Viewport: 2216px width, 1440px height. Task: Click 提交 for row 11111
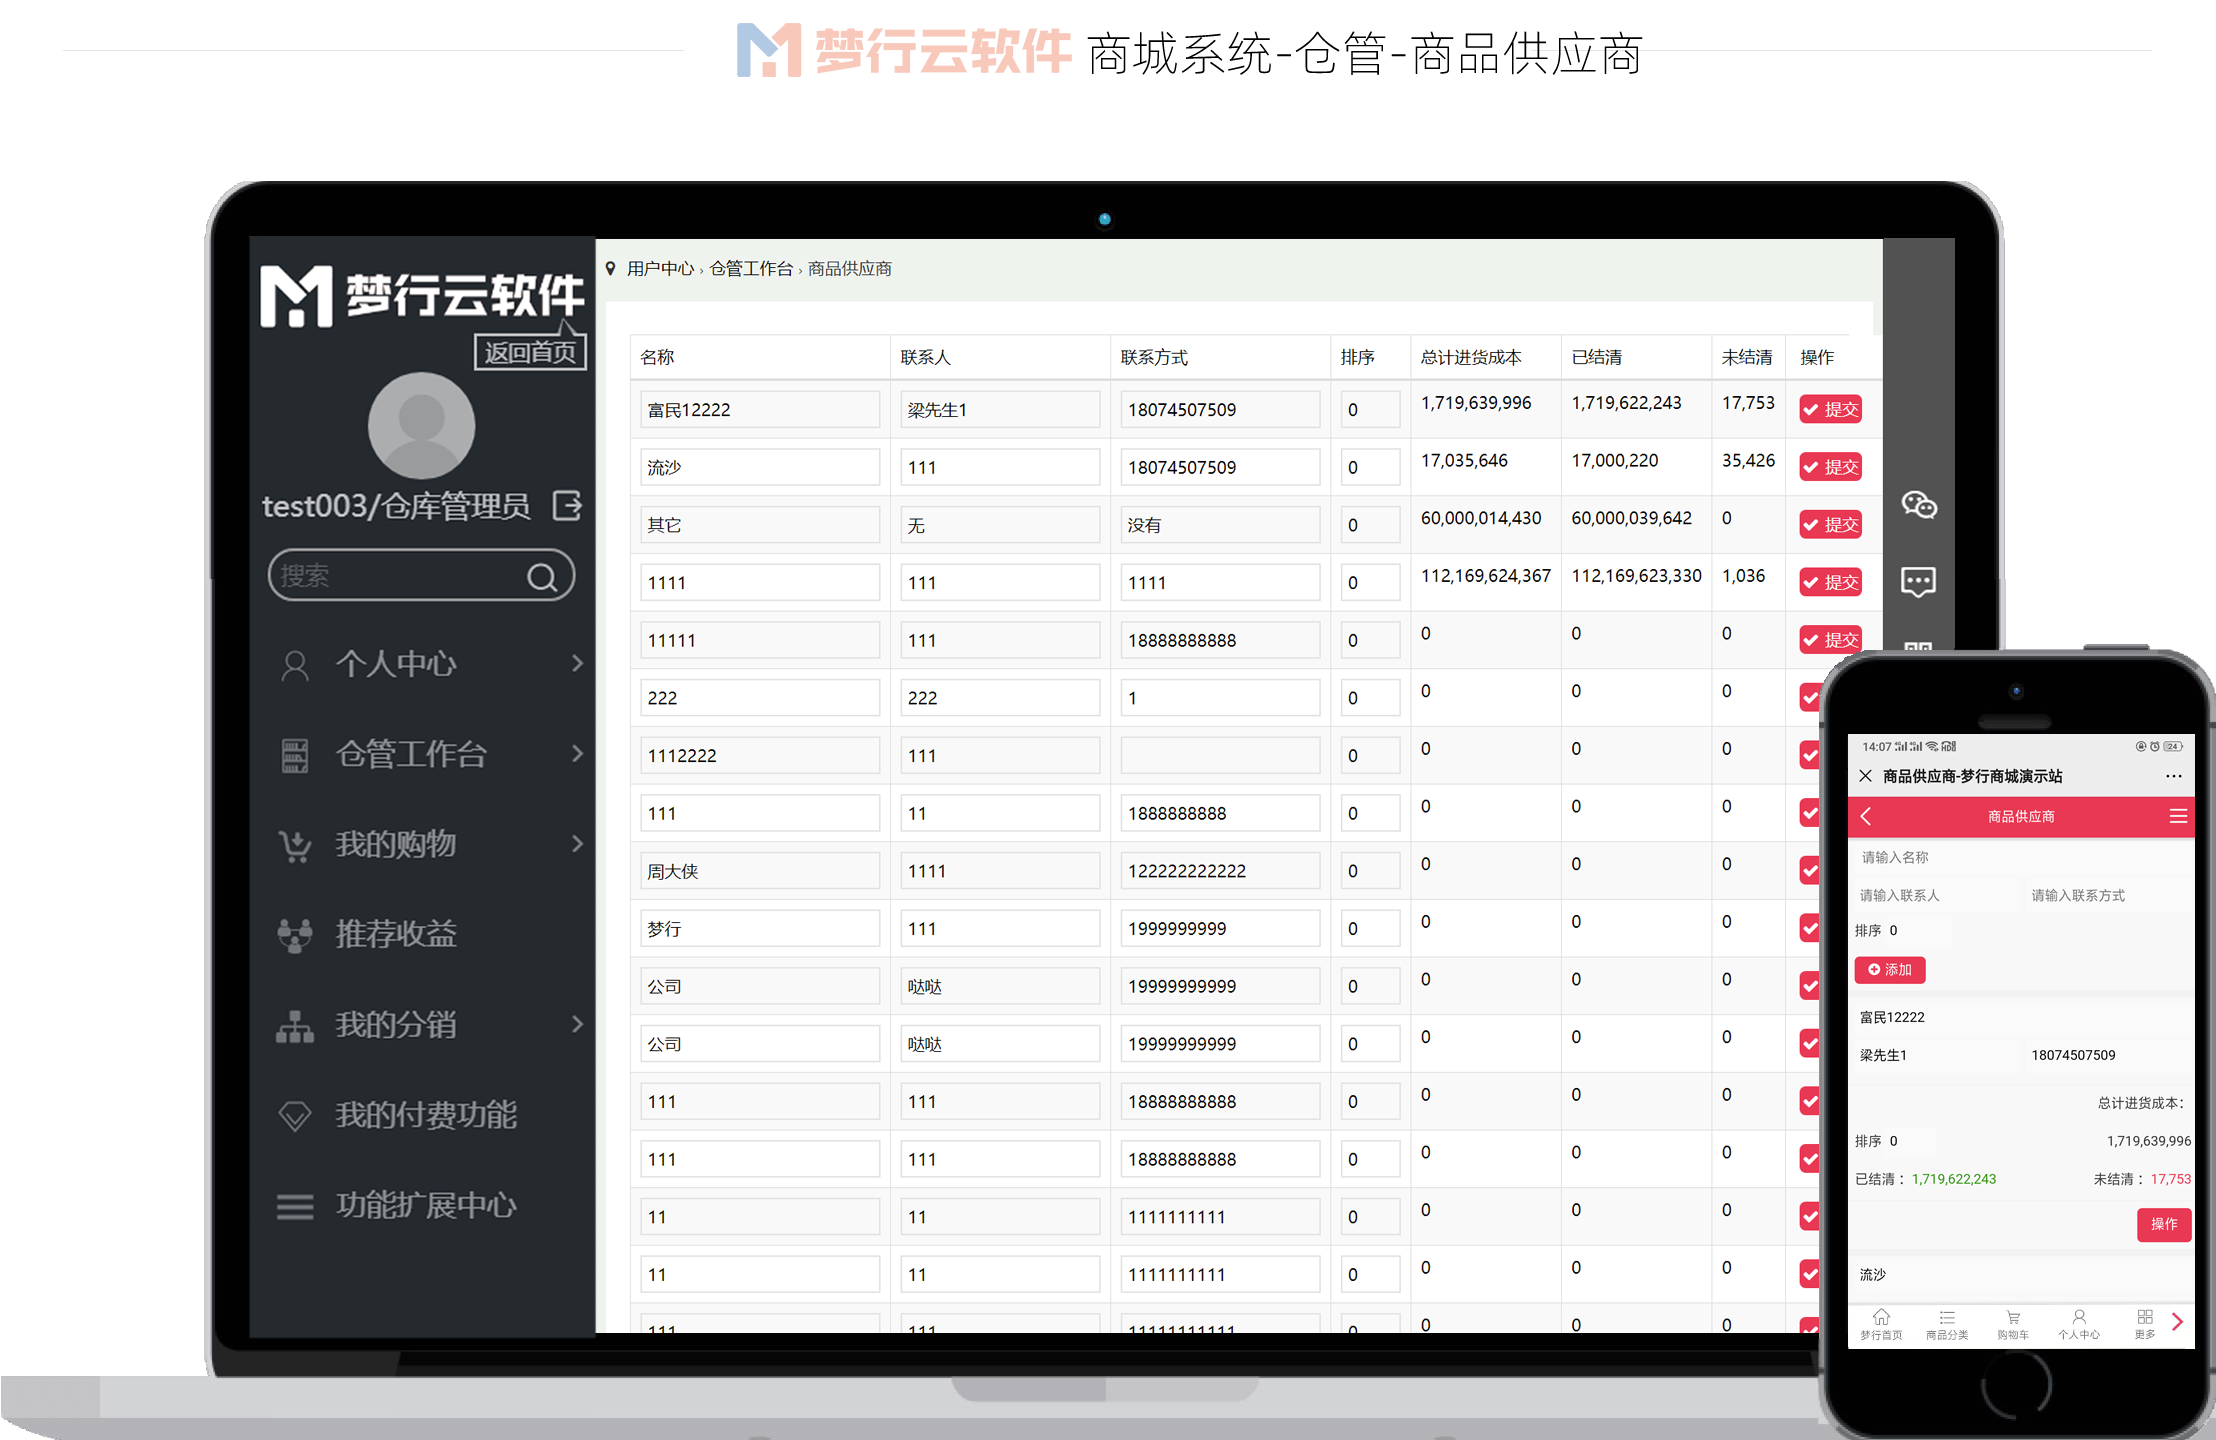pos(1830,640)
